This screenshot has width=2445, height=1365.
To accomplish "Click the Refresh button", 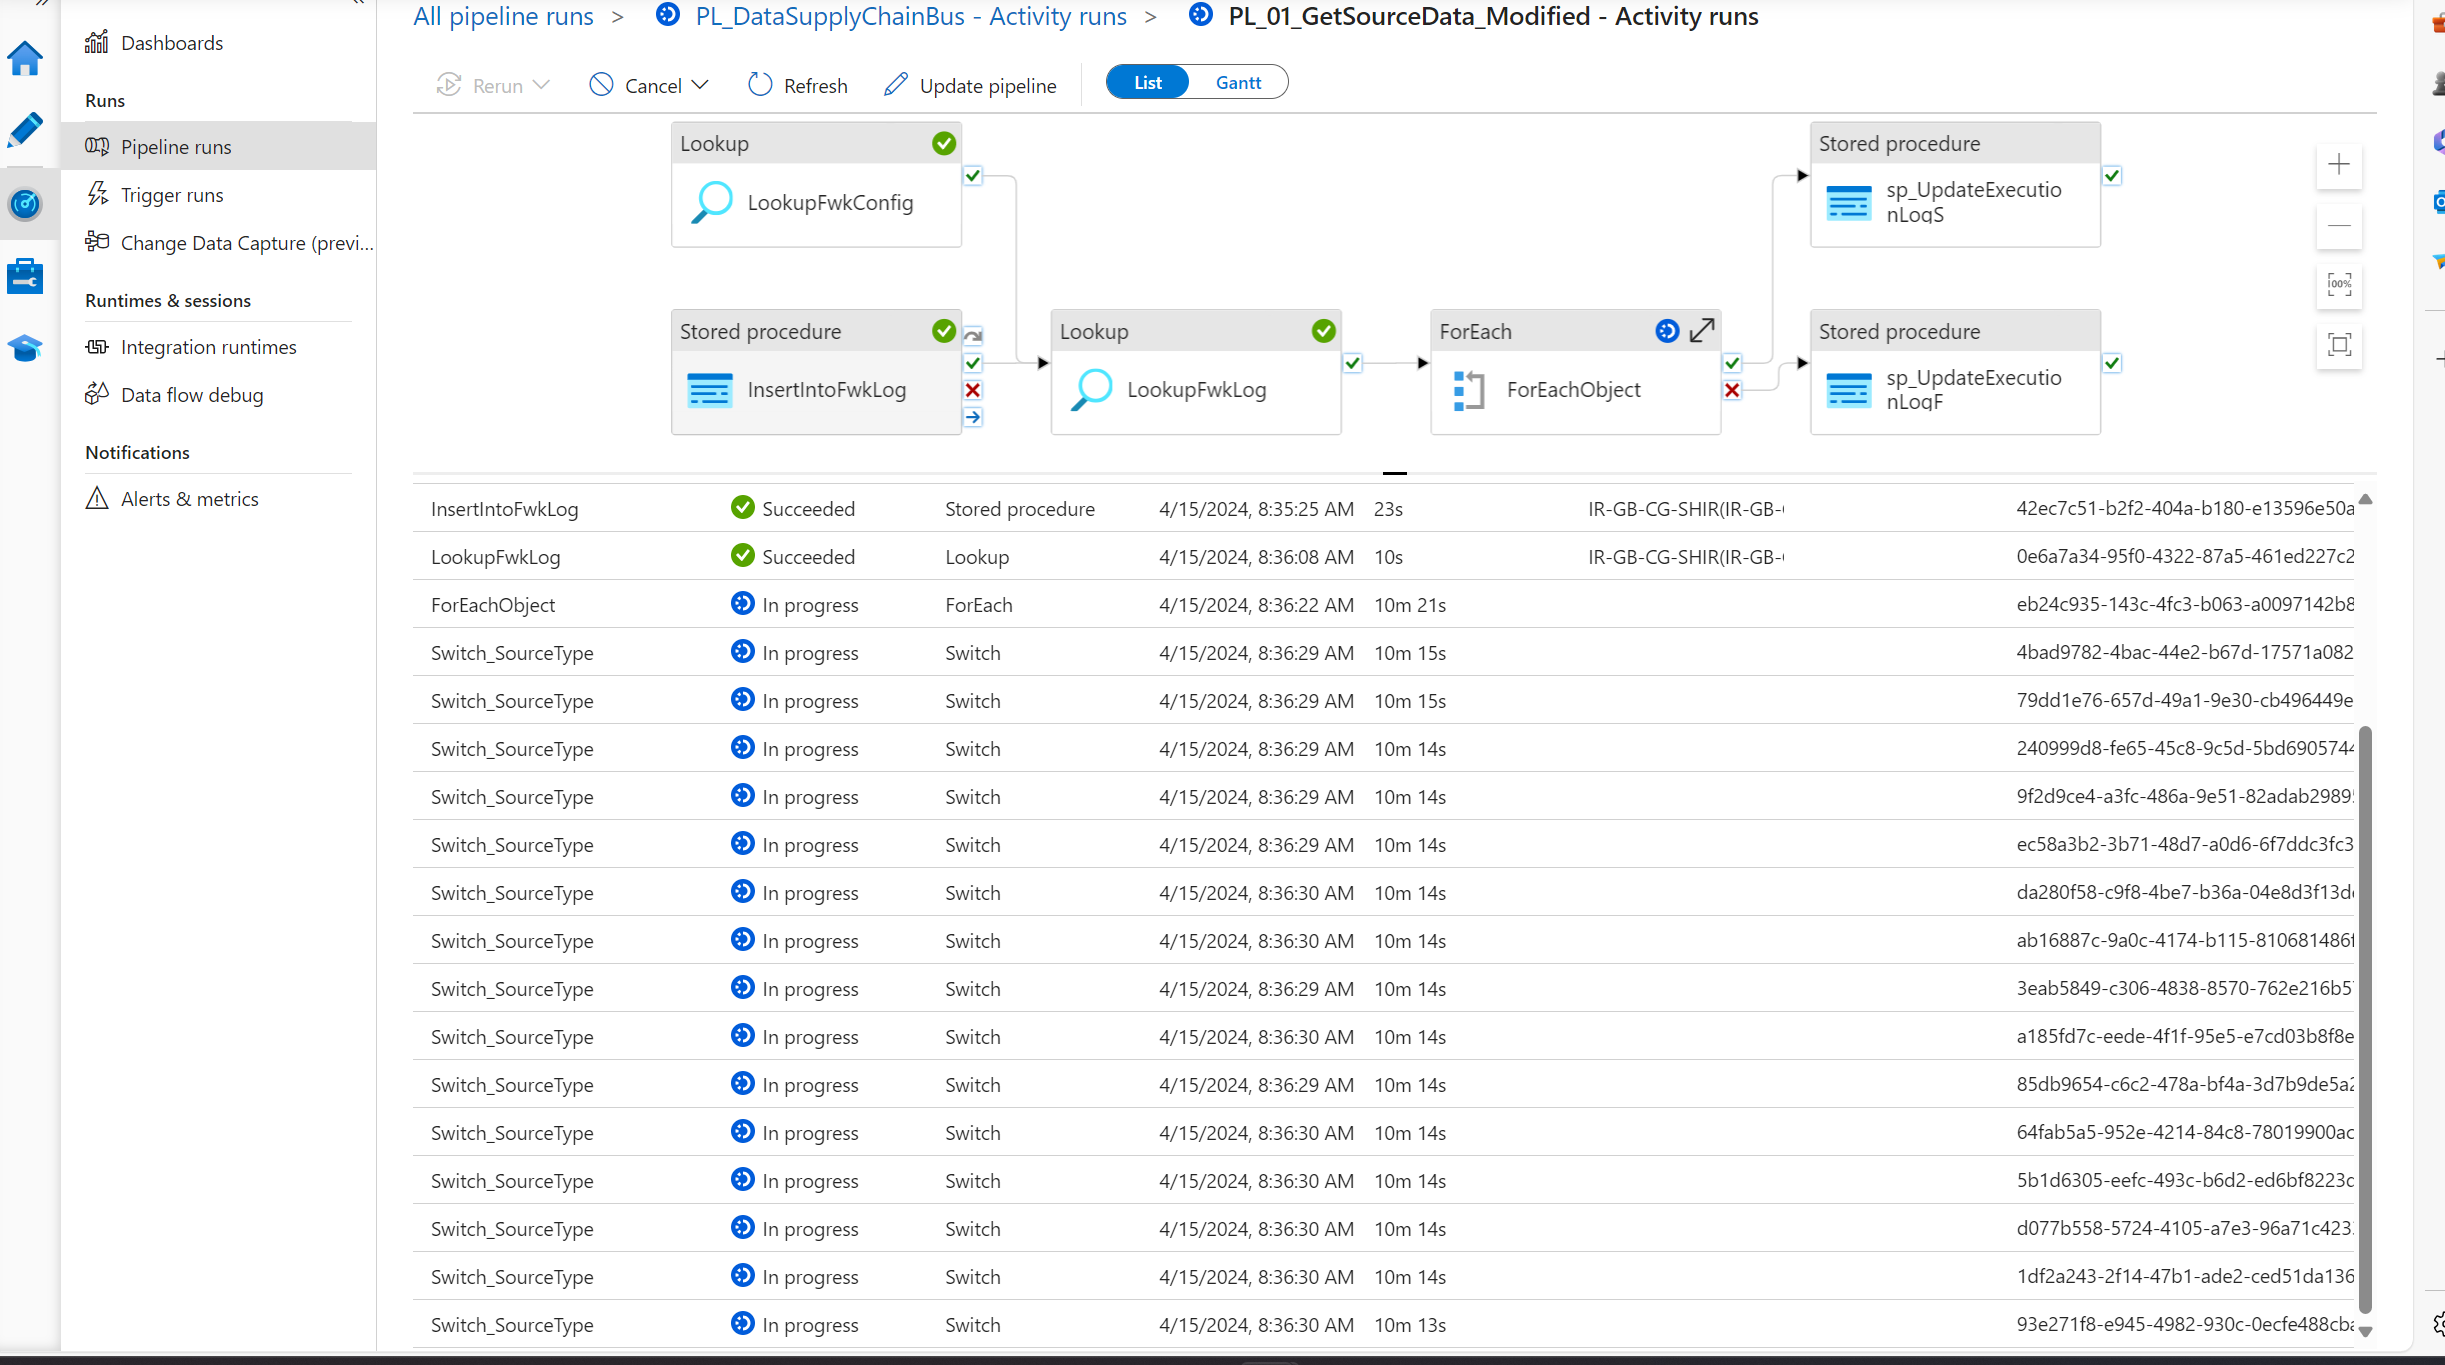I will [797, 85].
